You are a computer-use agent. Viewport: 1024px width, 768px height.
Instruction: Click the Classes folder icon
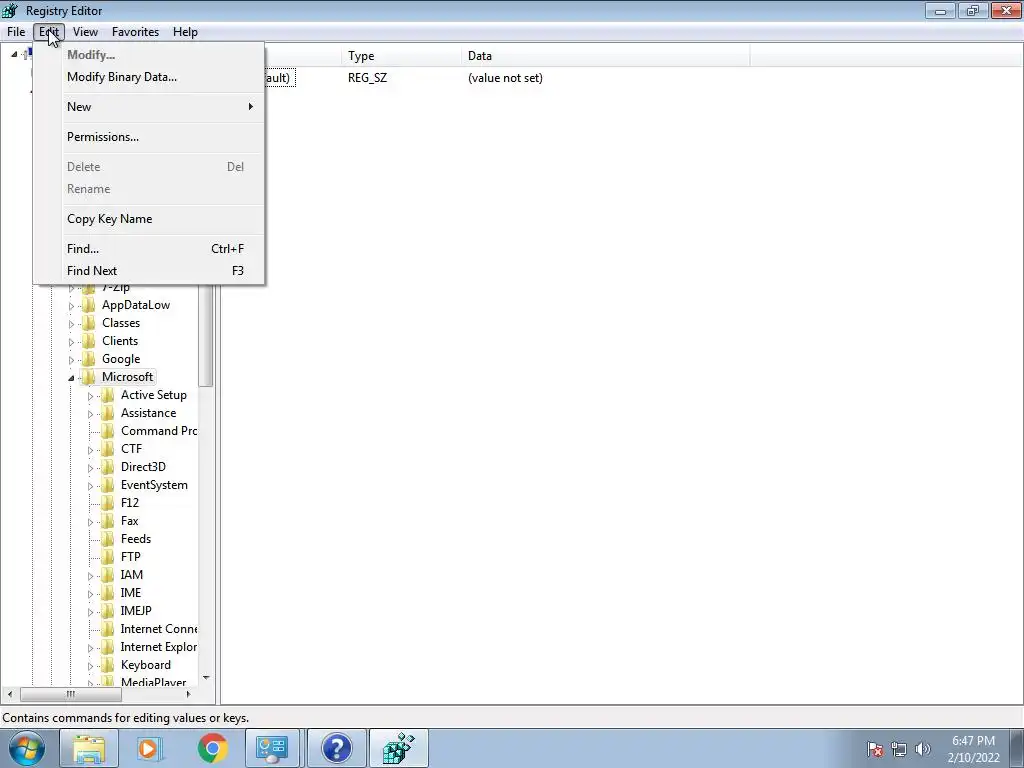click(x=88, y=323)
